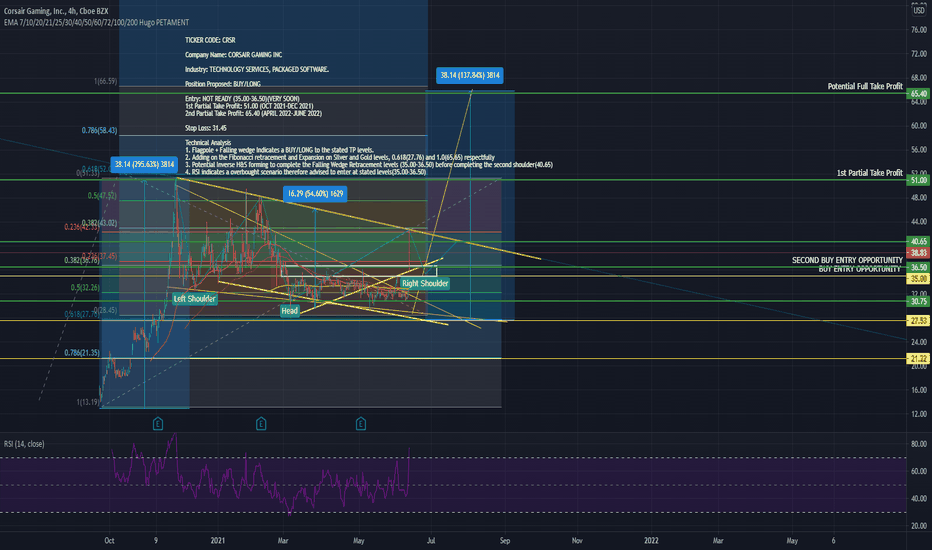This screenshot has width=932, height=550.
Task: Click 44.00 on the price scale
Action: pos(919,221)
